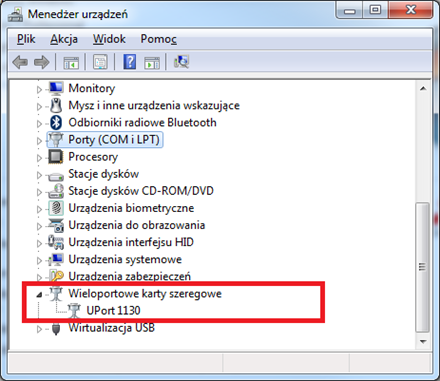
Task: Expand the Porty (COM i LPT) node
Action: pos(39,141)
